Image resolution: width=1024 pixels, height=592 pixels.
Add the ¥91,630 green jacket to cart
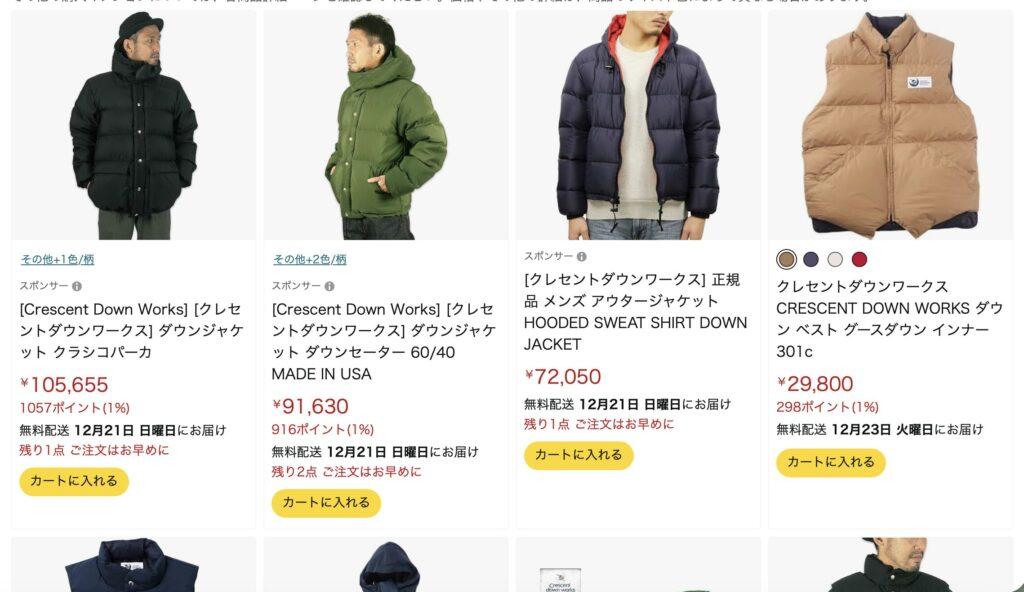[326, 503]
